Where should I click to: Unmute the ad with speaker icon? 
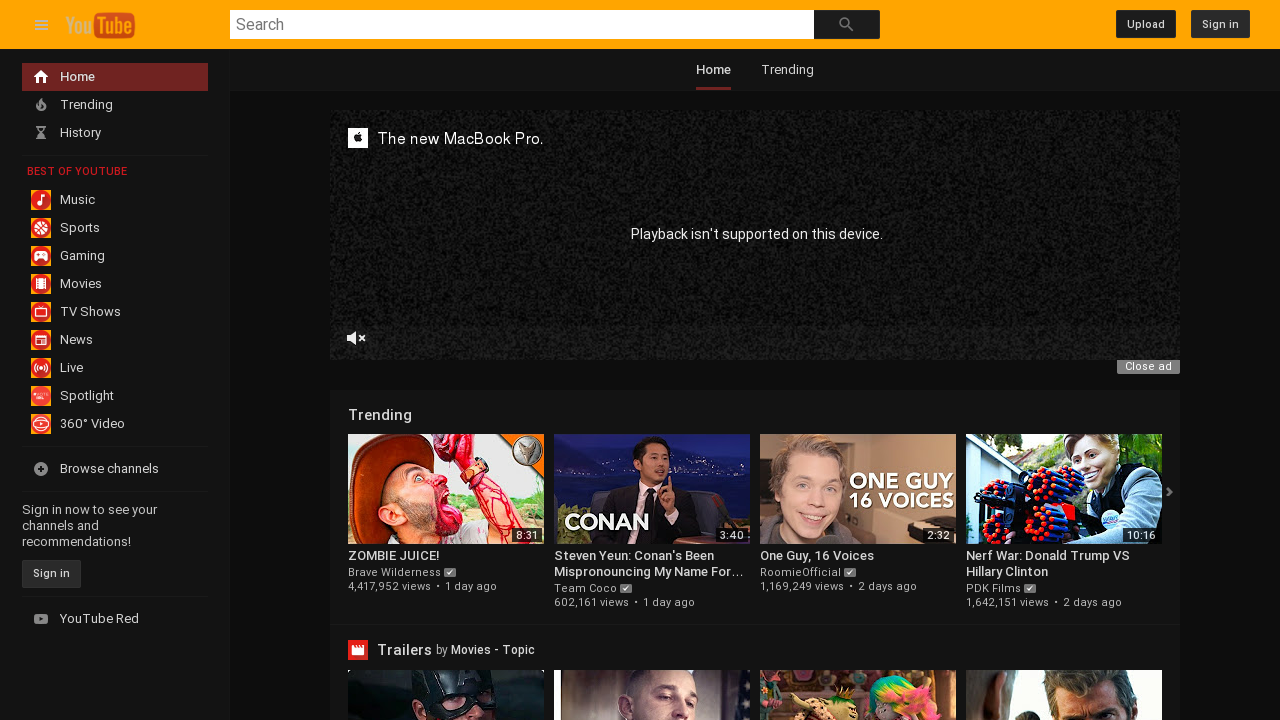tap(356, 338)
